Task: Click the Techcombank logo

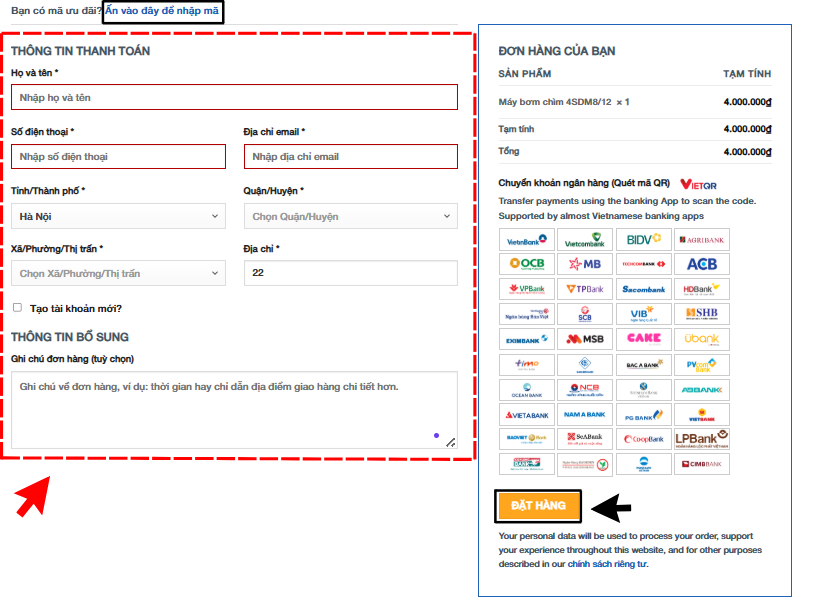Action: click(x=642, y=264)
